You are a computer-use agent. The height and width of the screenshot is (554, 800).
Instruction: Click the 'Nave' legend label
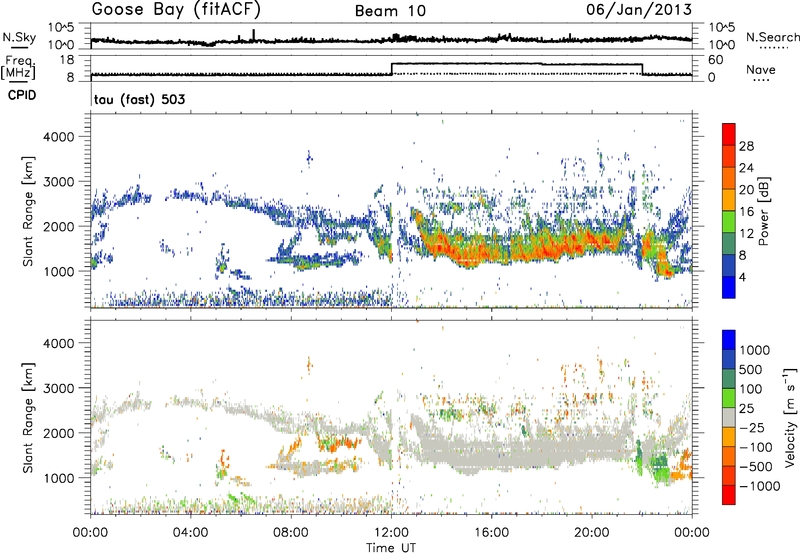click(761, 69)
